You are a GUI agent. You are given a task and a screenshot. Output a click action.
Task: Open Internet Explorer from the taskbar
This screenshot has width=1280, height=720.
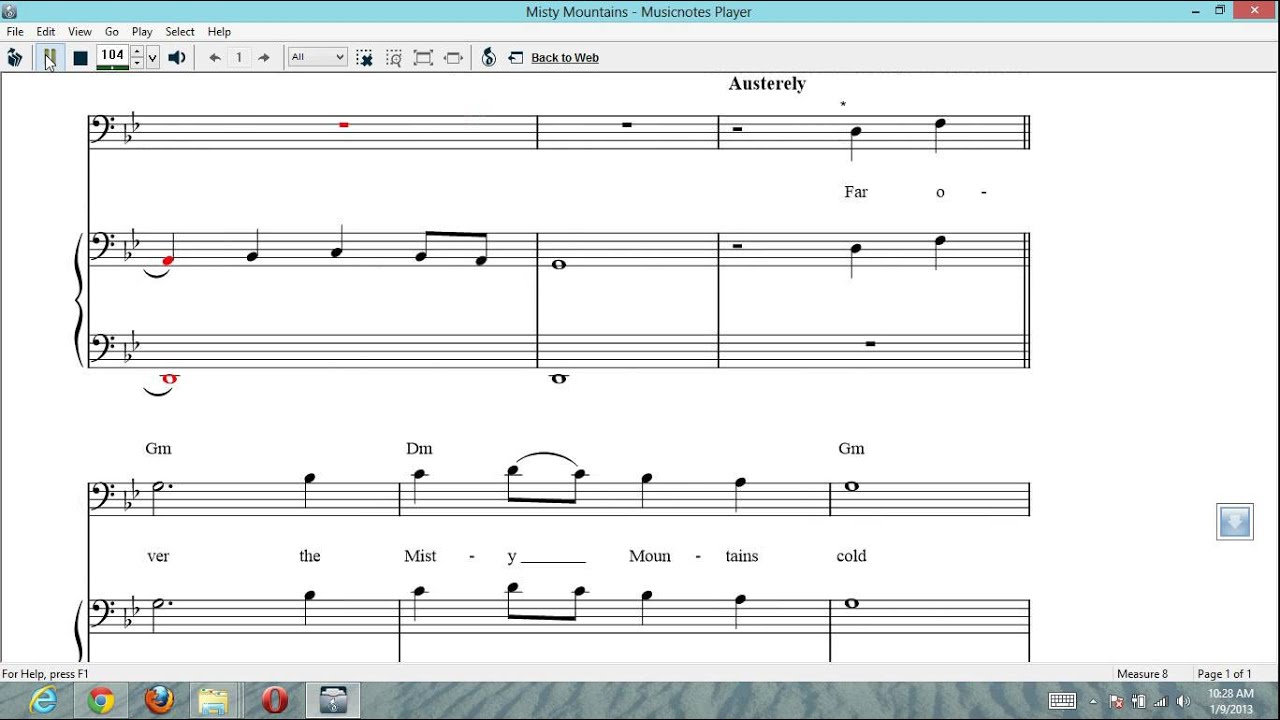[43, 700]
